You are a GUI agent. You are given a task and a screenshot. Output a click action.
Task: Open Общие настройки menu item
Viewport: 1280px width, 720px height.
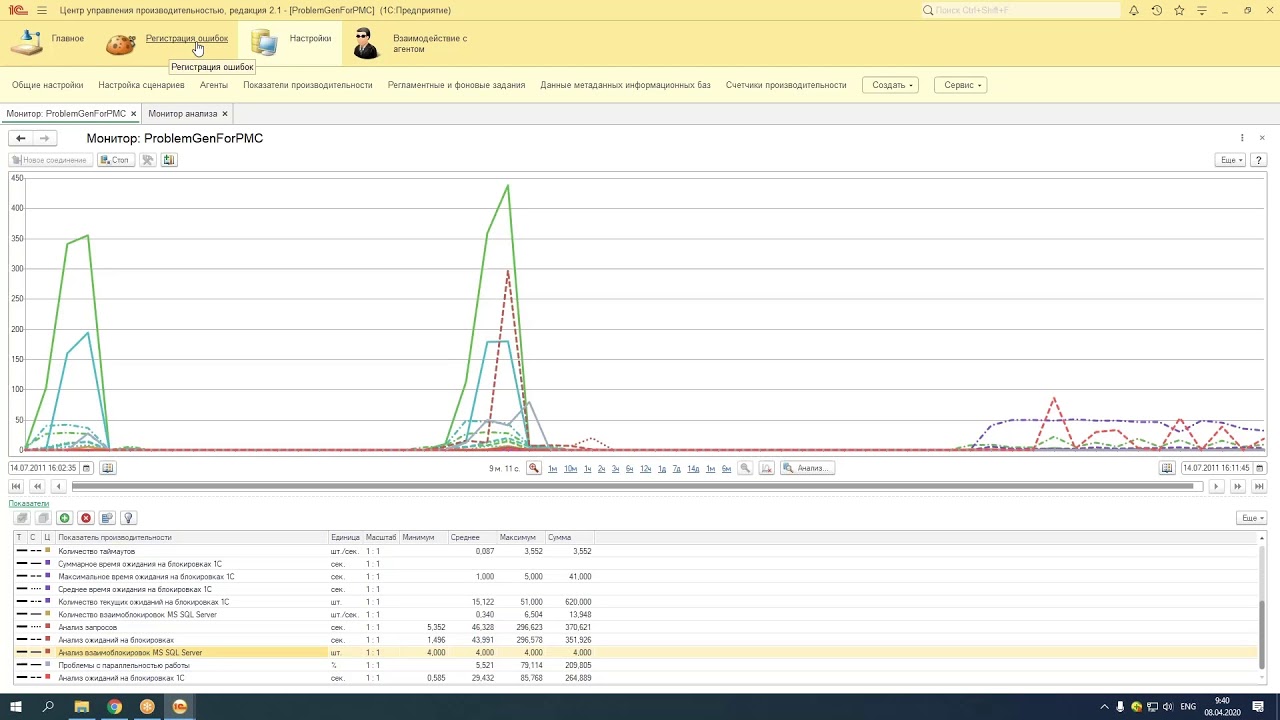coord(47,85)
